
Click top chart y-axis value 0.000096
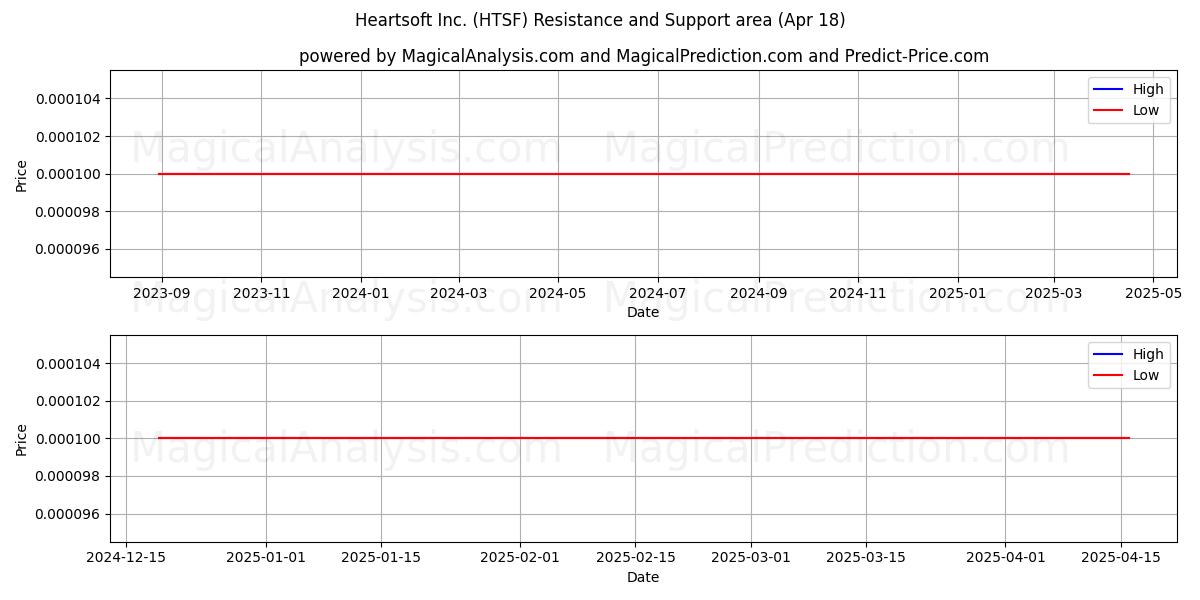click(x=68, y=249)
